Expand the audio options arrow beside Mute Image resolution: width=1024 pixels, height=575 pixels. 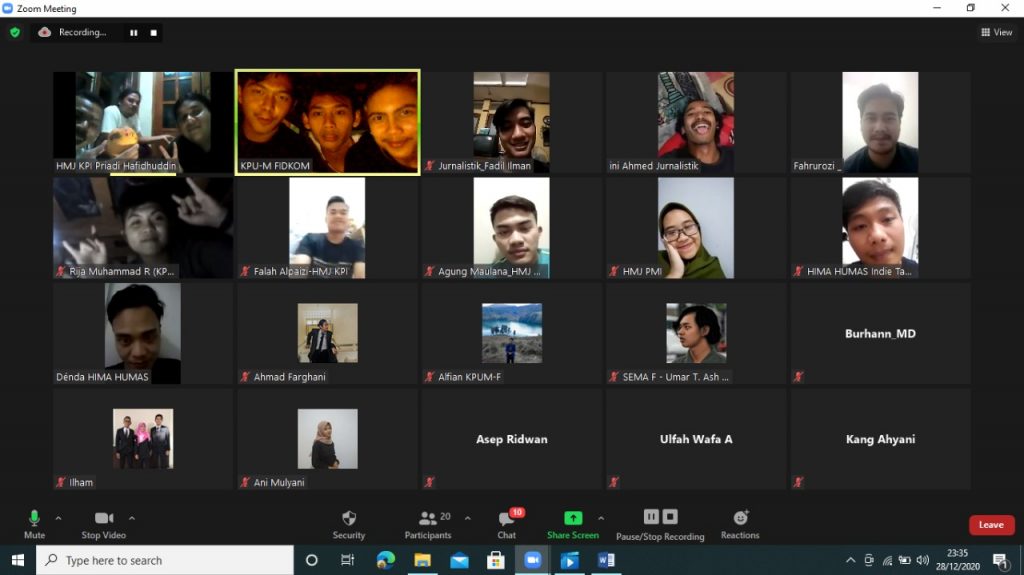tap(58, 518)
